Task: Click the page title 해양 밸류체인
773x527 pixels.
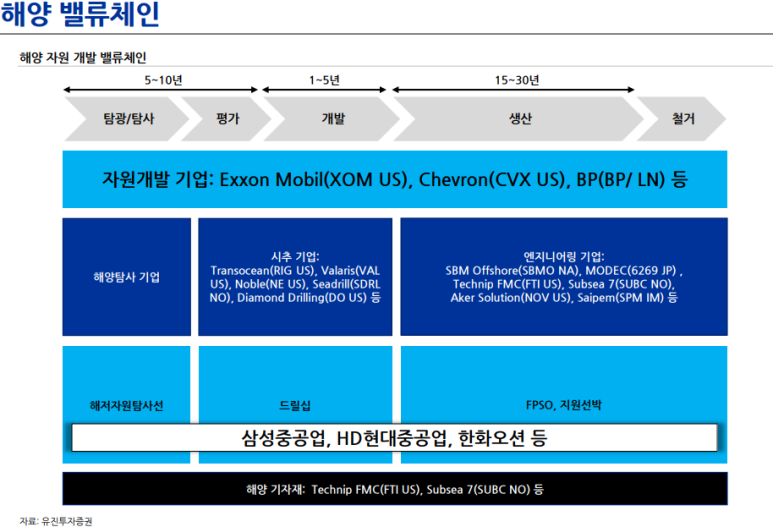Action: pyautogui.click(x=80, y=13)
